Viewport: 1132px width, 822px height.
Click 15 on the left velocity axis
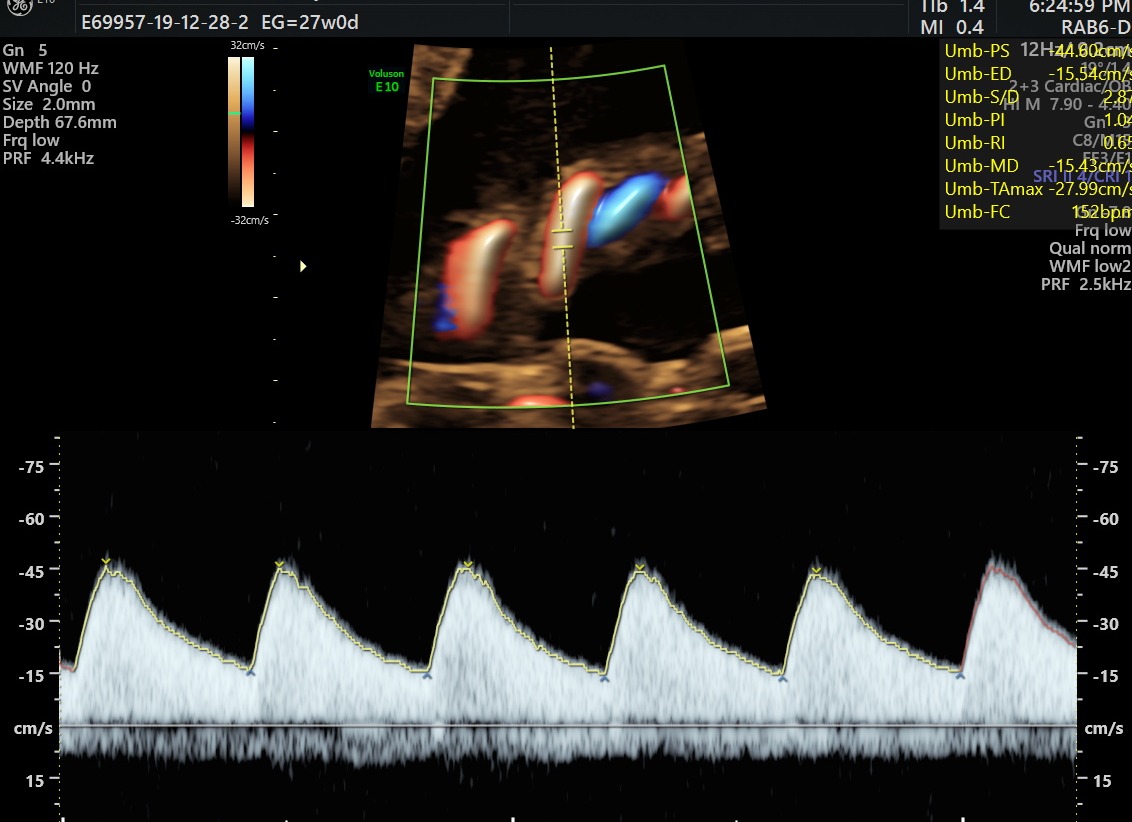[x=34, y=781]
